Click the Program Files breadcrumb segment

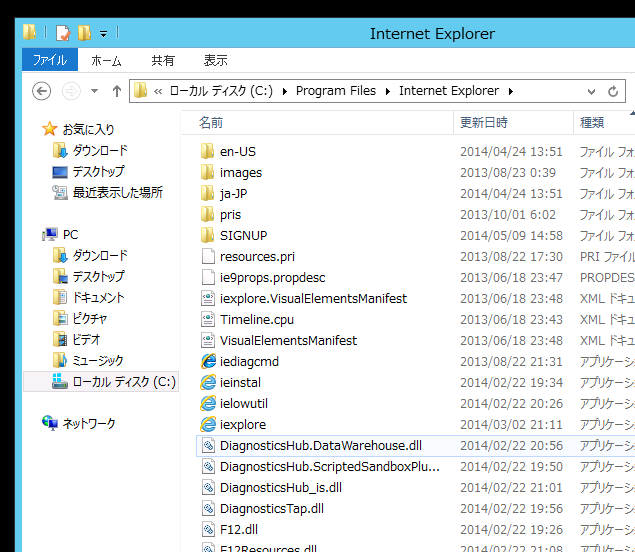[x=336, y=91]
